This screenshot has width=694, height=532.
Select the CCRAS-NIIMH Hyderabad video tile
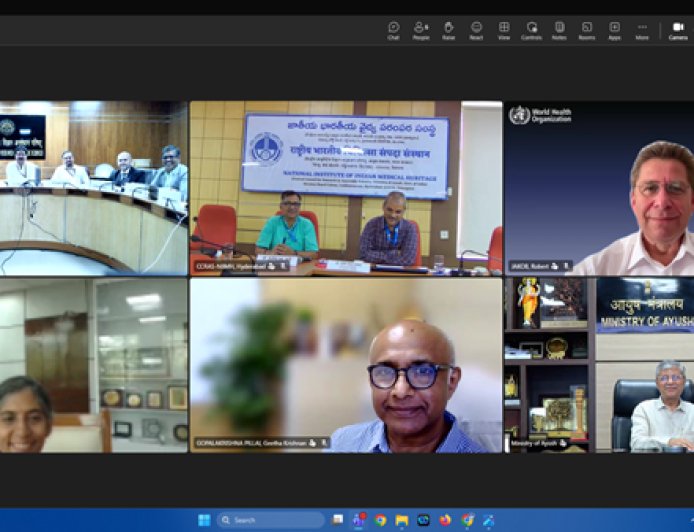(x=346, y=188)
